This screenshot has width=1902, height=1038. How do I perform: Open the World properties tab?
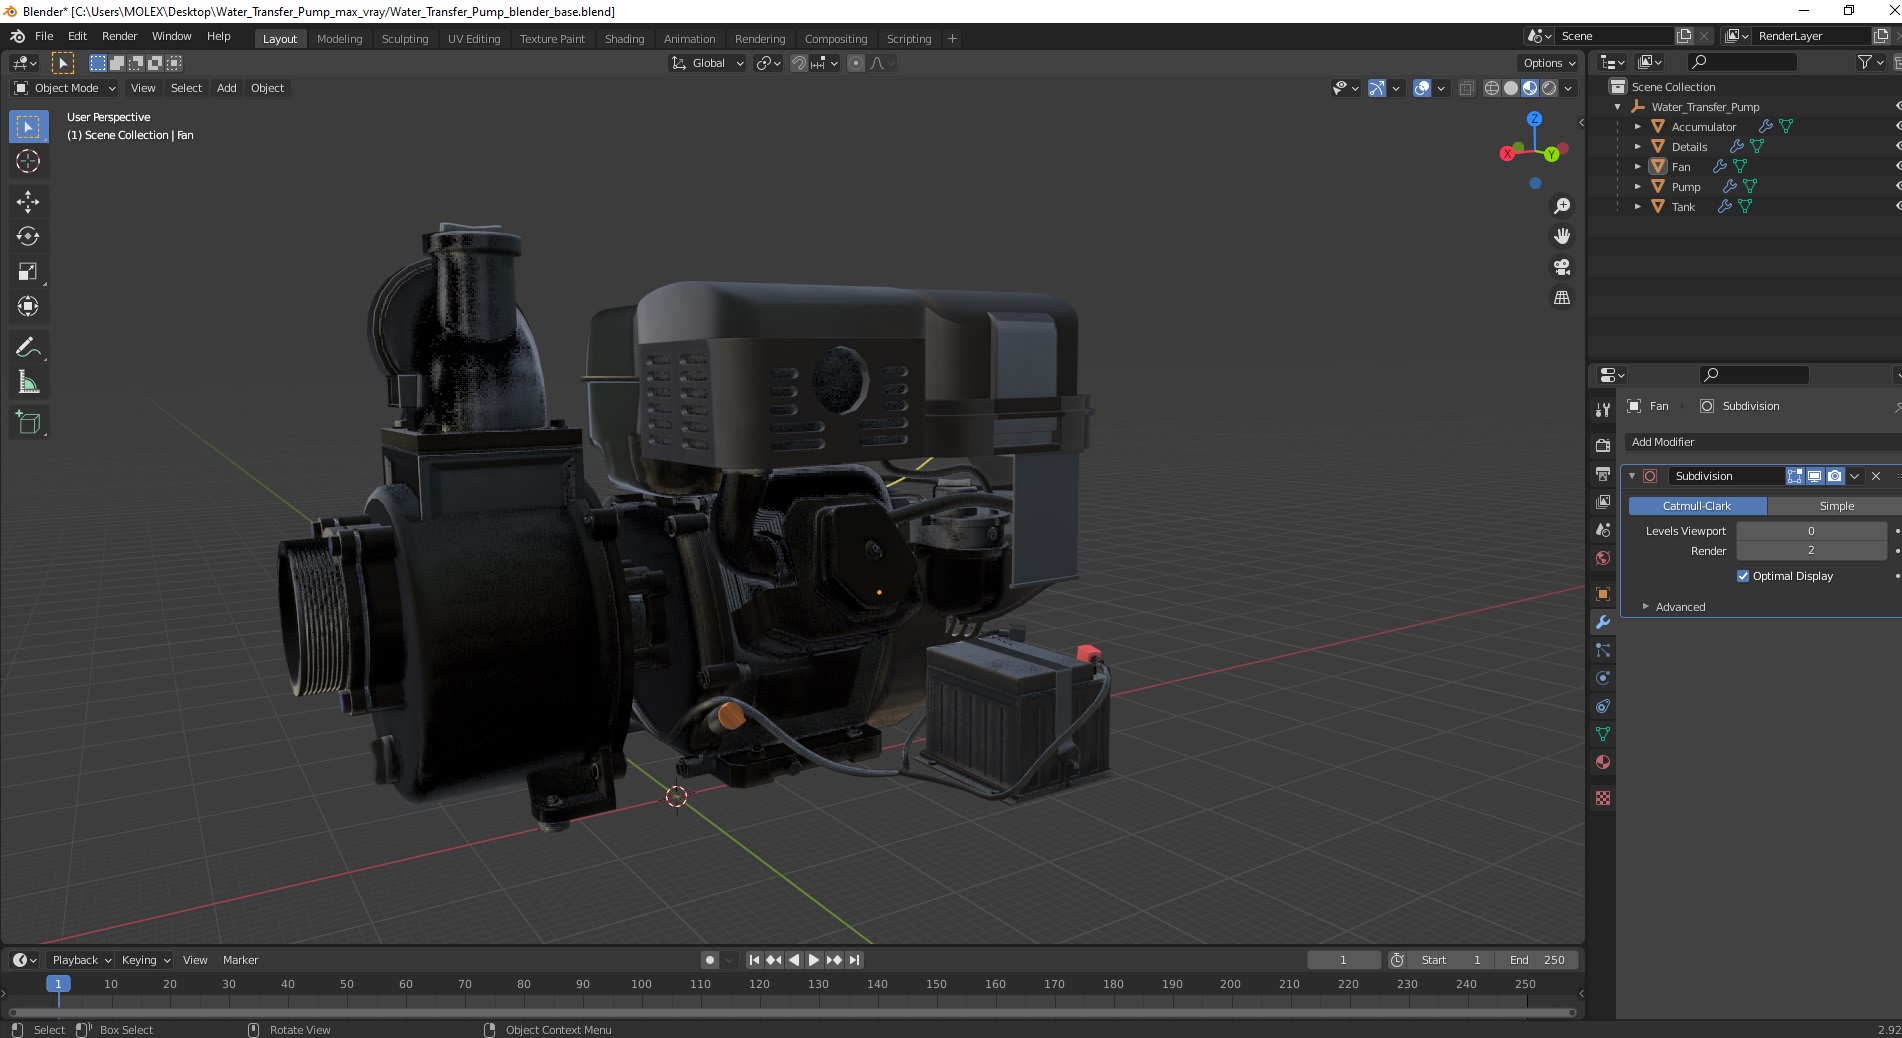(x=1603, y=557)
